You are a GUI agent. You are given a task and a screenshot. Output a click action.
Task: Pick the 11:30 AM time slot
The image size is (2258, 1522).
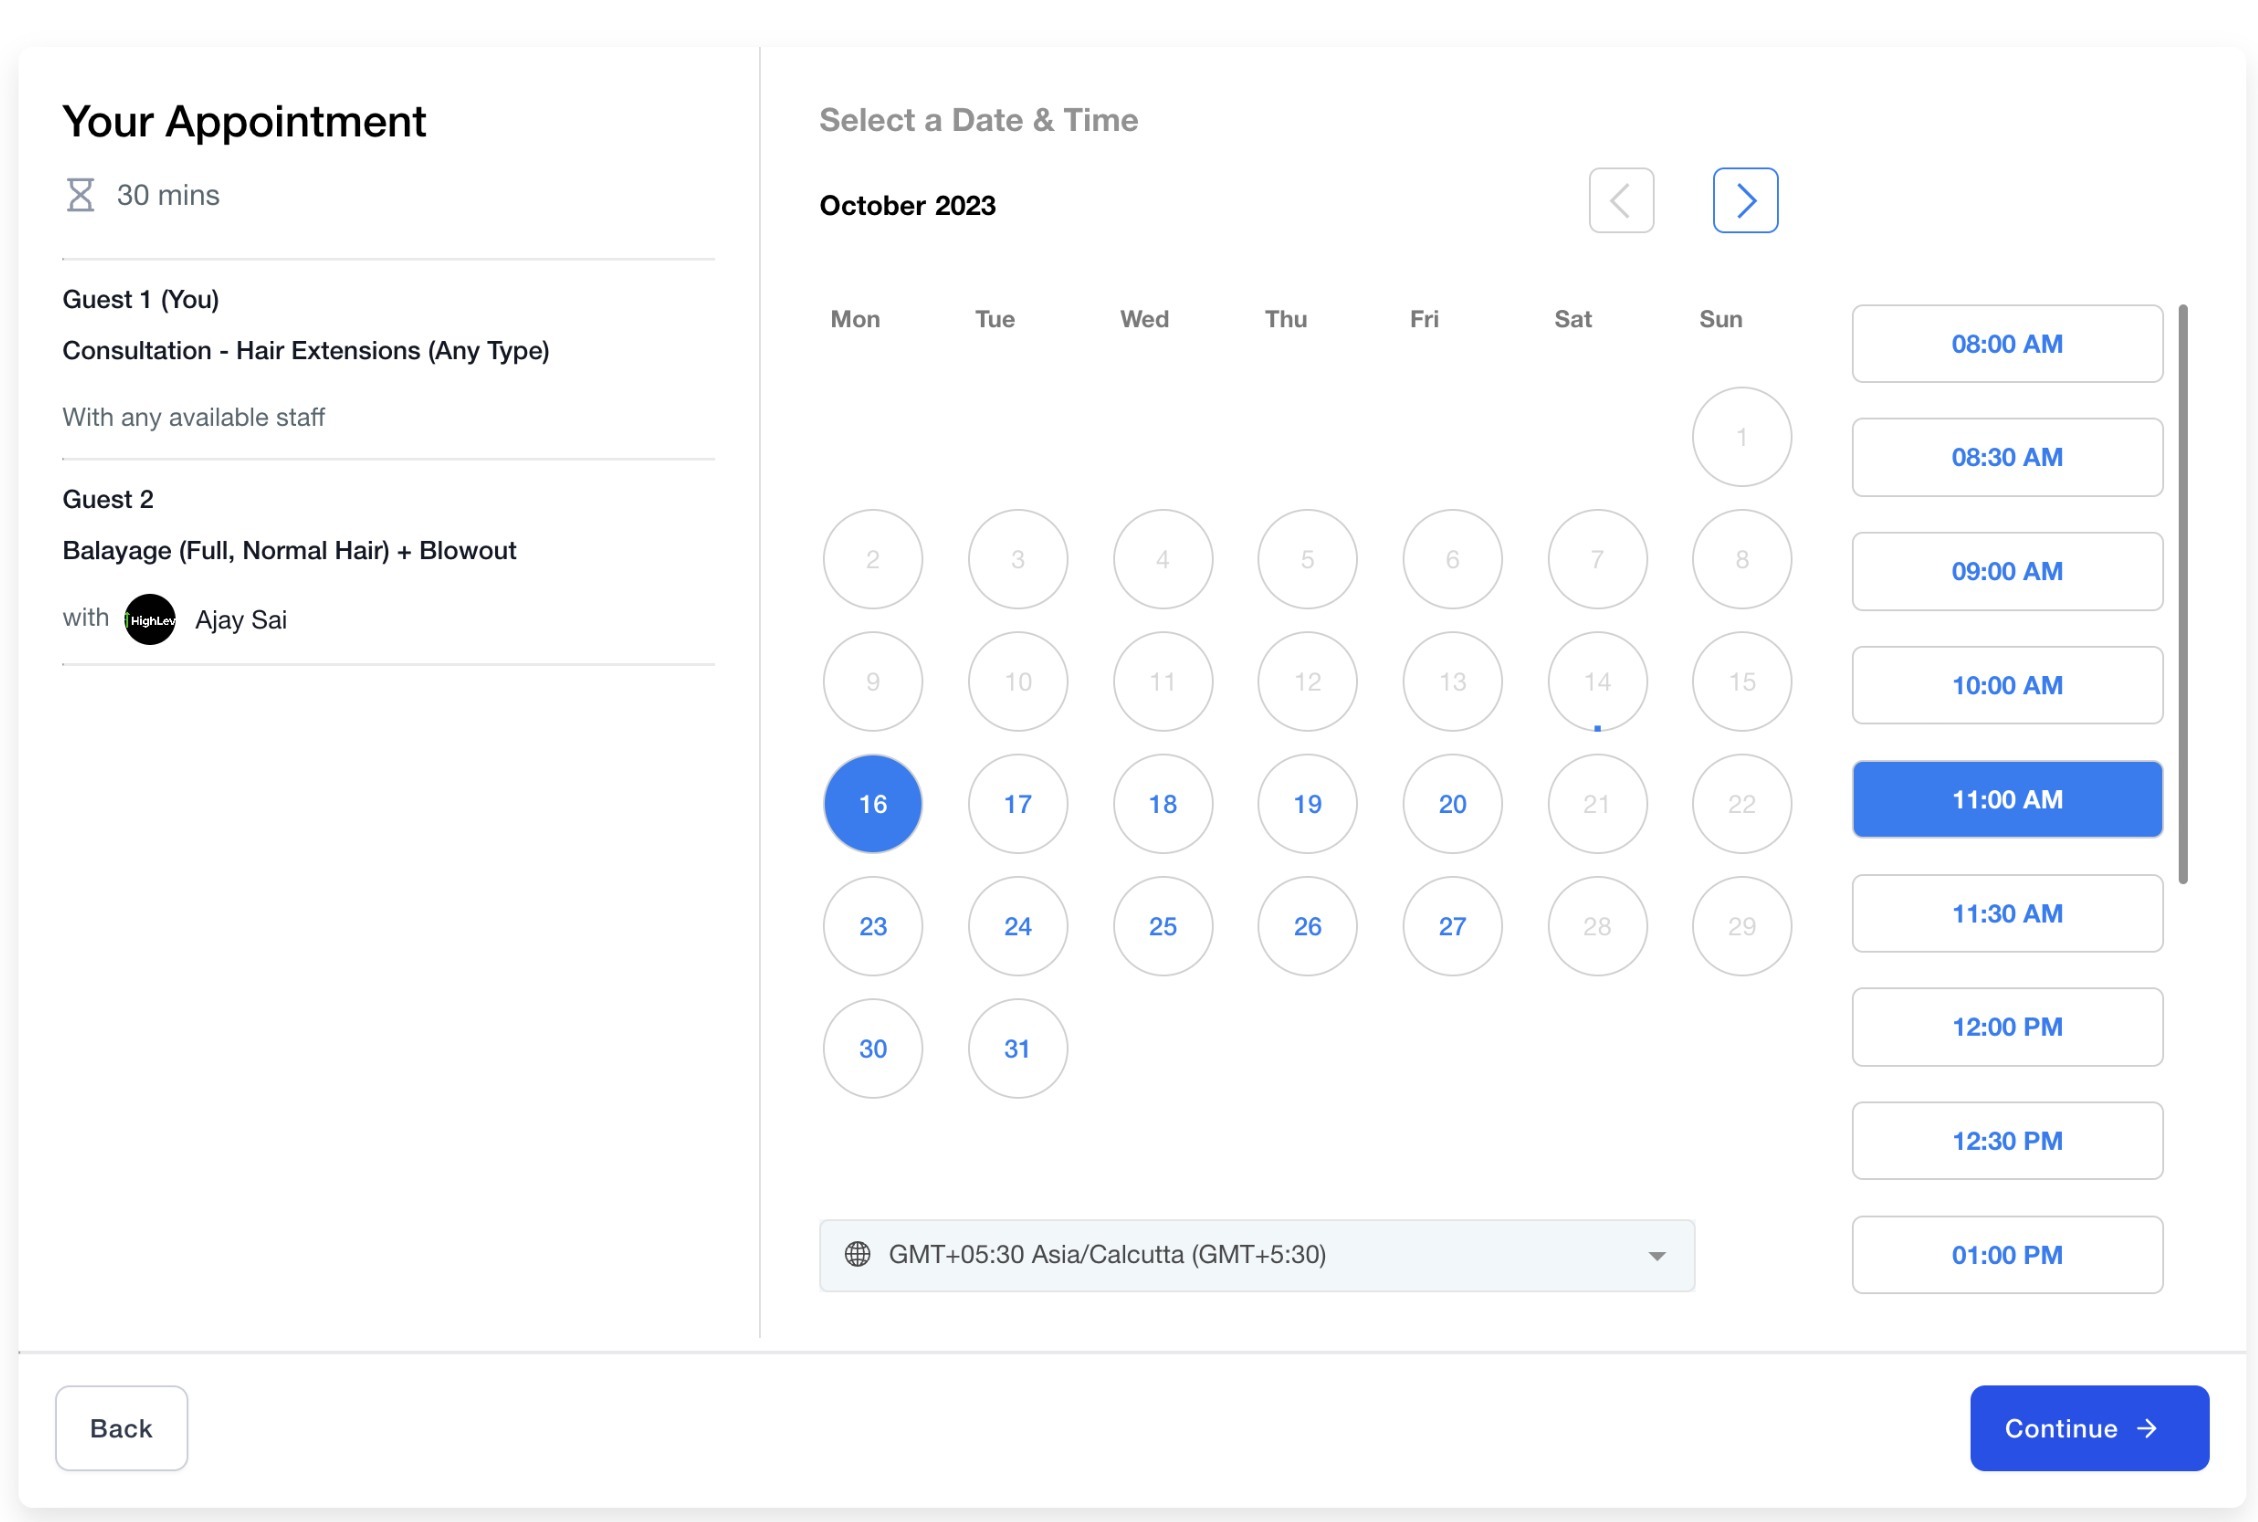tap(2006, 913)
